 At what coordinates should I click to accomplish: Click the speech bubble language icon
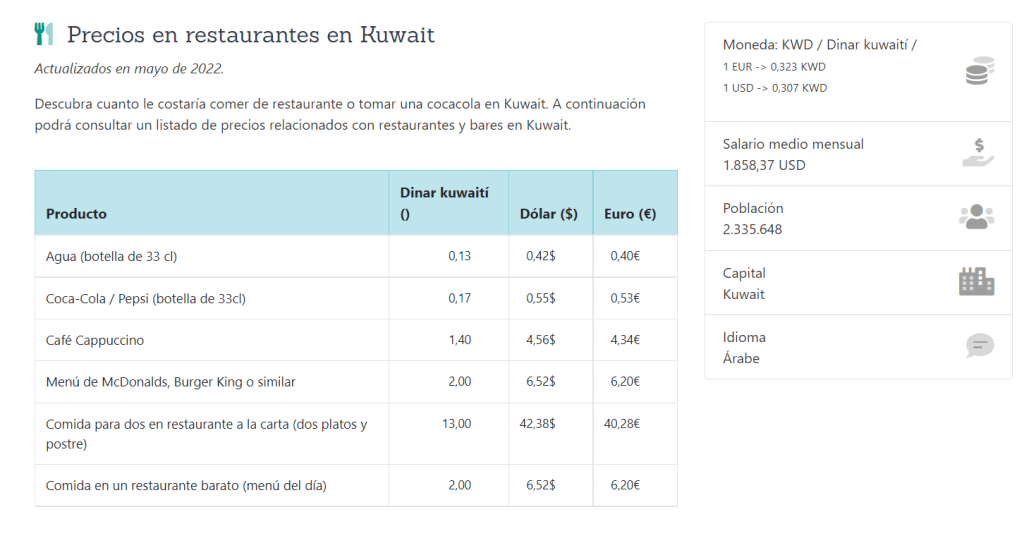point(980,346)
